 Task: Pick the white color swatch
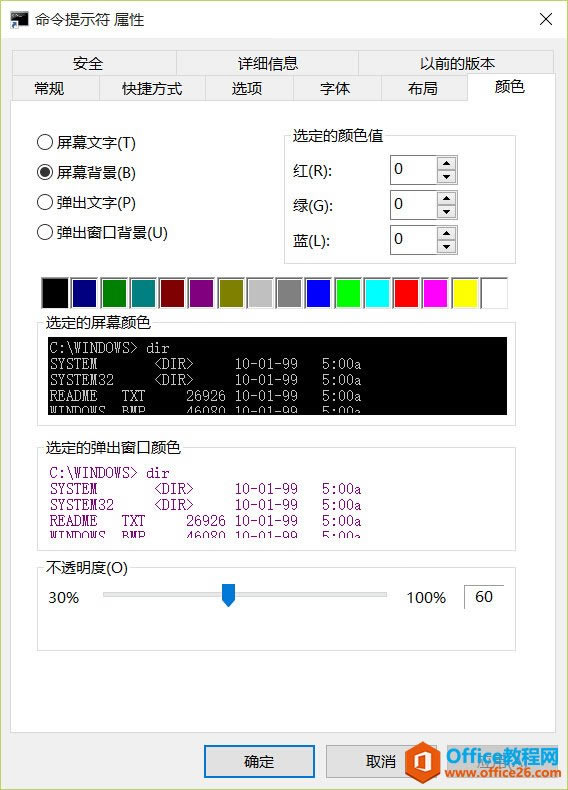[x=494, y=293]
